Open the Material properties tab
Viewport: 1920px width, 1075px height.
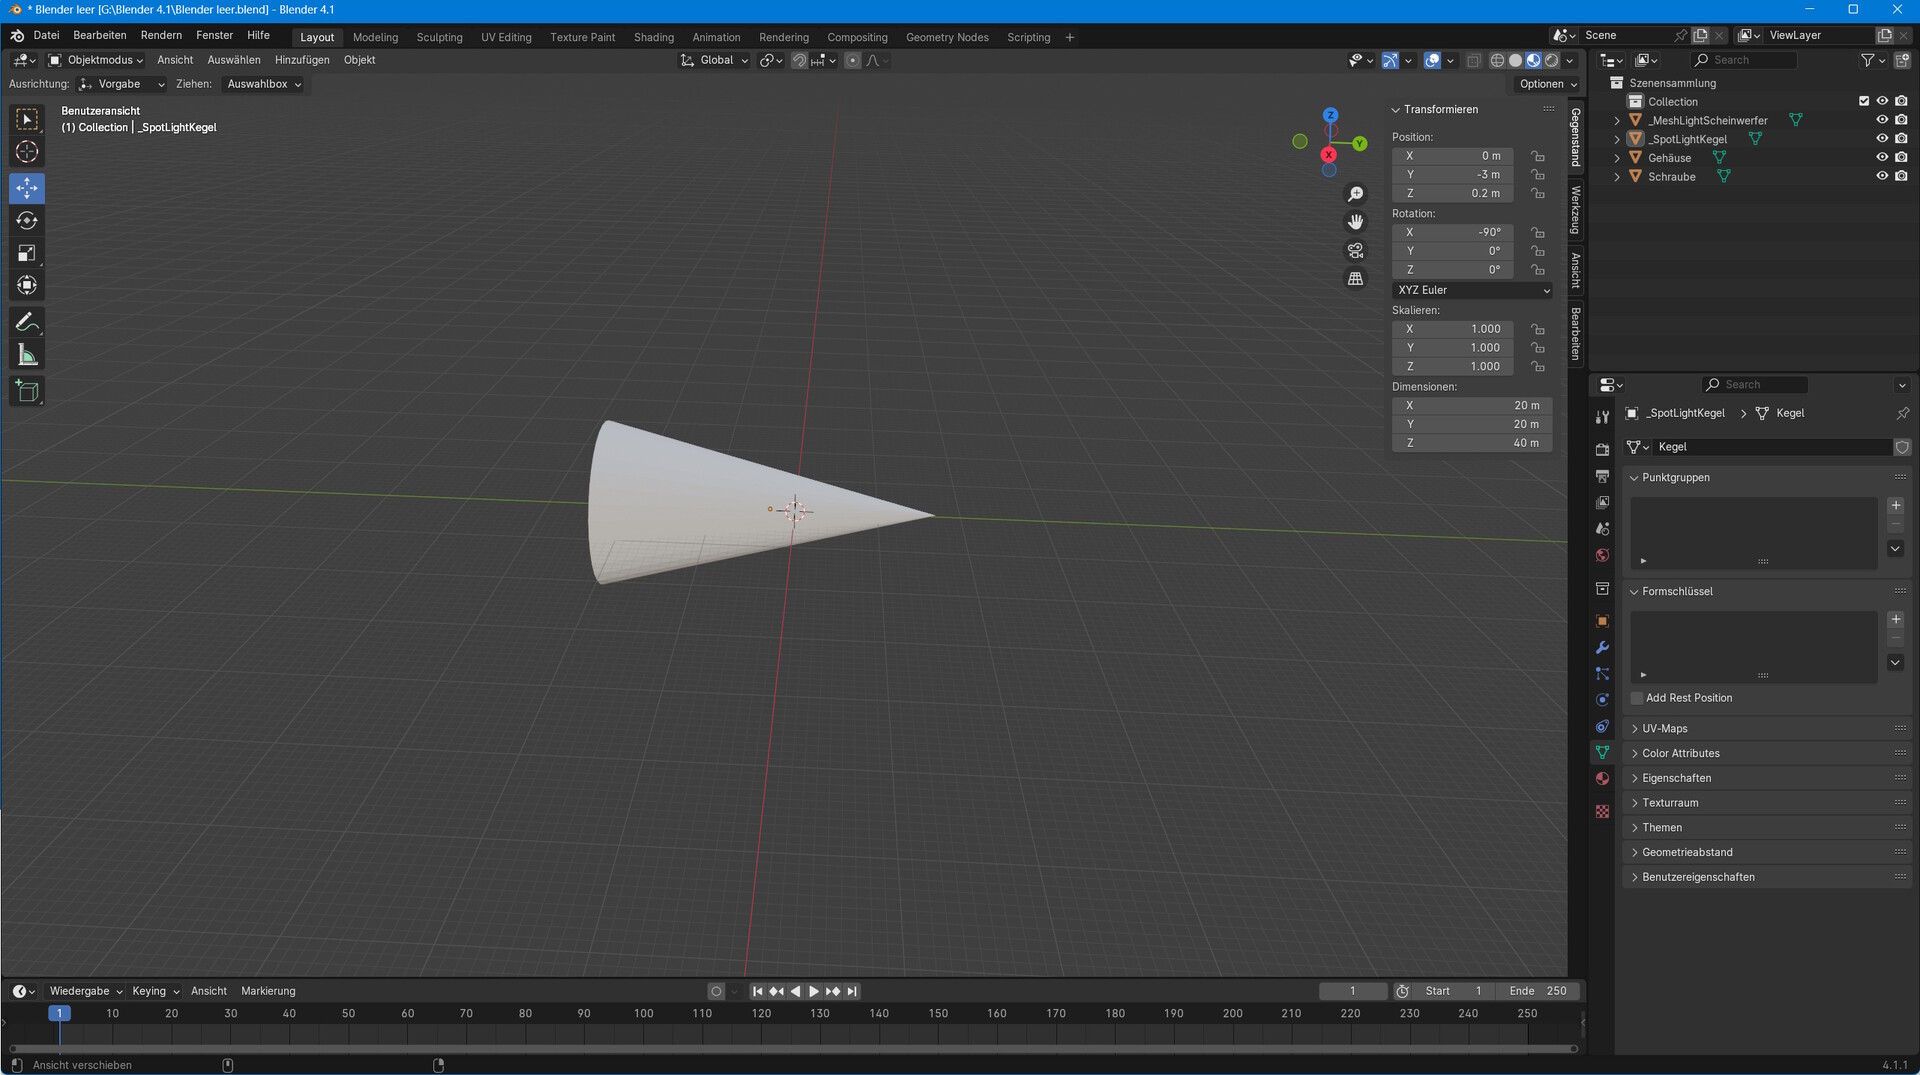click(x=1602, y=778)
